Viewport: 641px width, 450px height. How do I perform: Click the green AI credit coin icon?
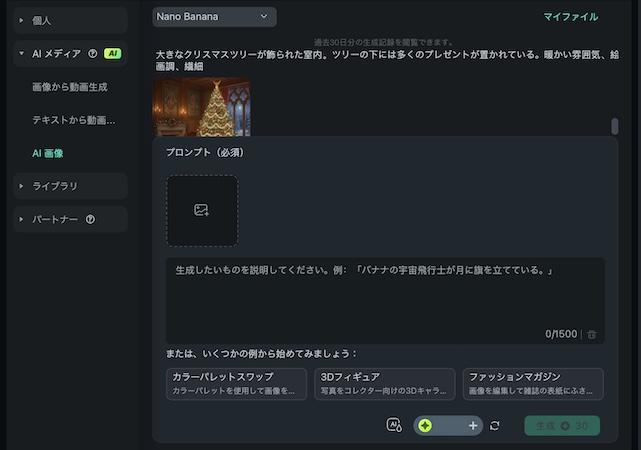425,426
